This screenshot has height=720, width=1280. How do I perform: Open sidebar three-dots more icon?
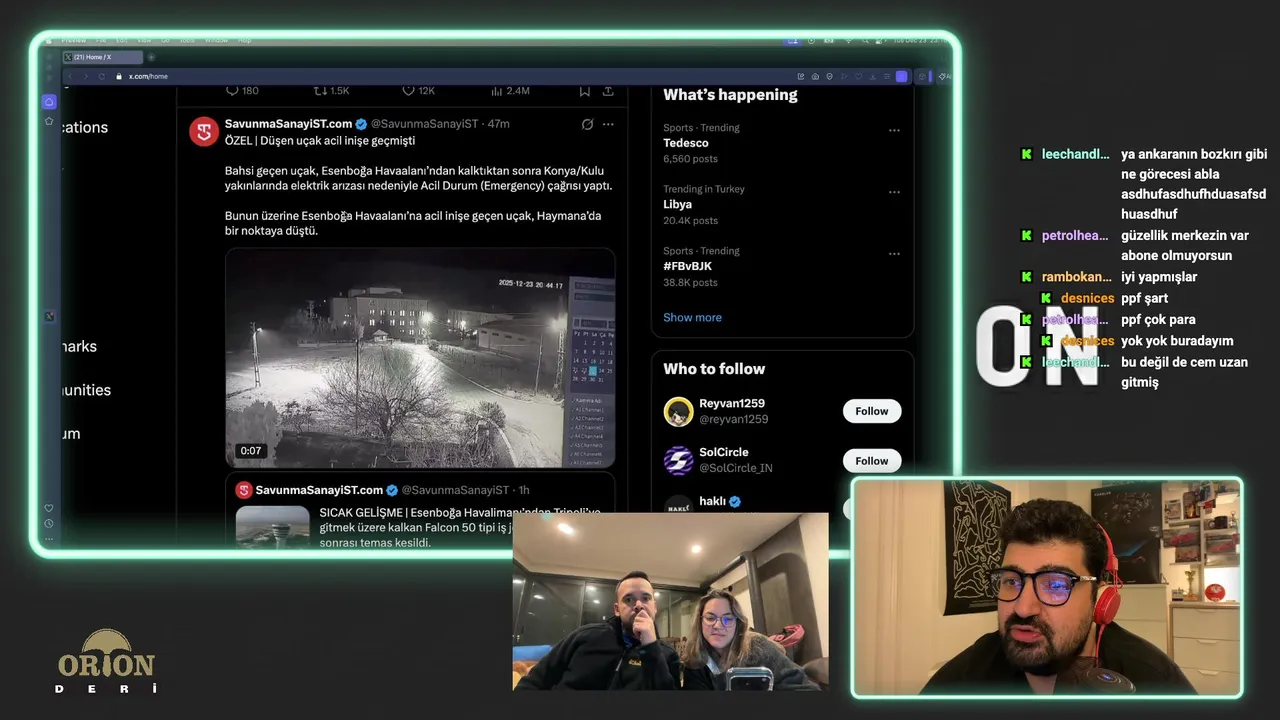(48, 539)
